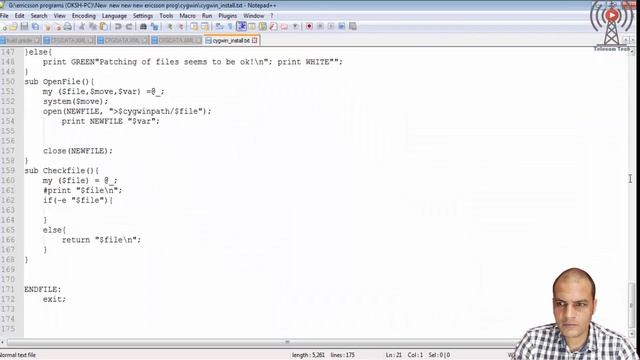Click the 'lines : 175' status bar entry

click(x=342, y=355)
